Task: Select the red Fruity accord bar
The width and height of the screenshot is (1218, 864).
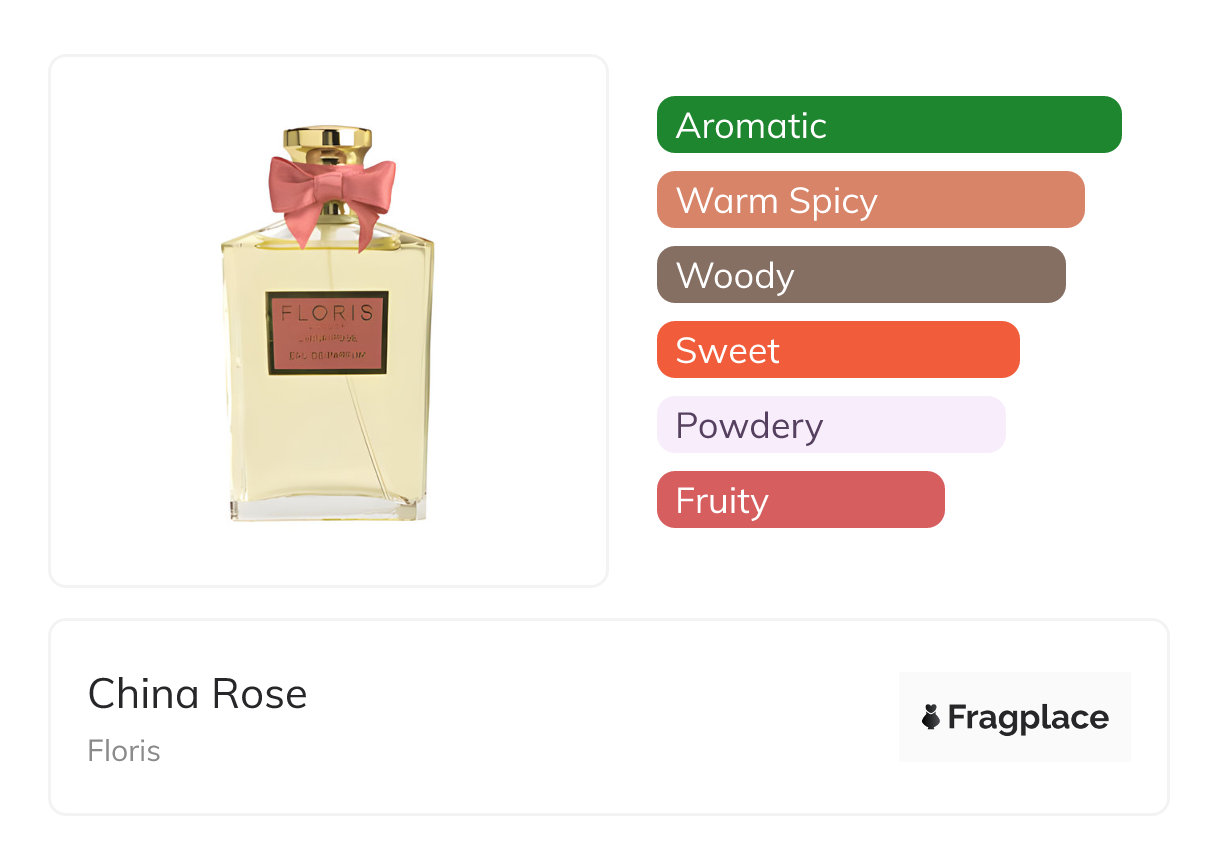Action: point(800,500)
